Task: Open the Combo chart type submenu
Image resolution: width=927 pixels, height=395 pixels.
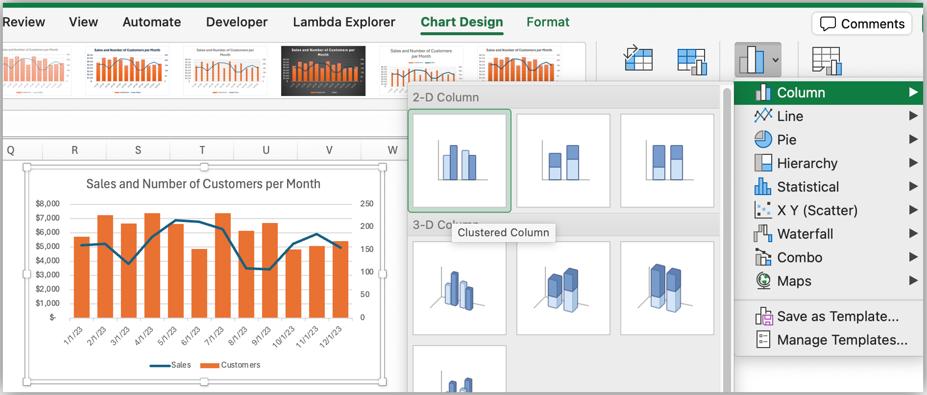Action: [828, 257]
